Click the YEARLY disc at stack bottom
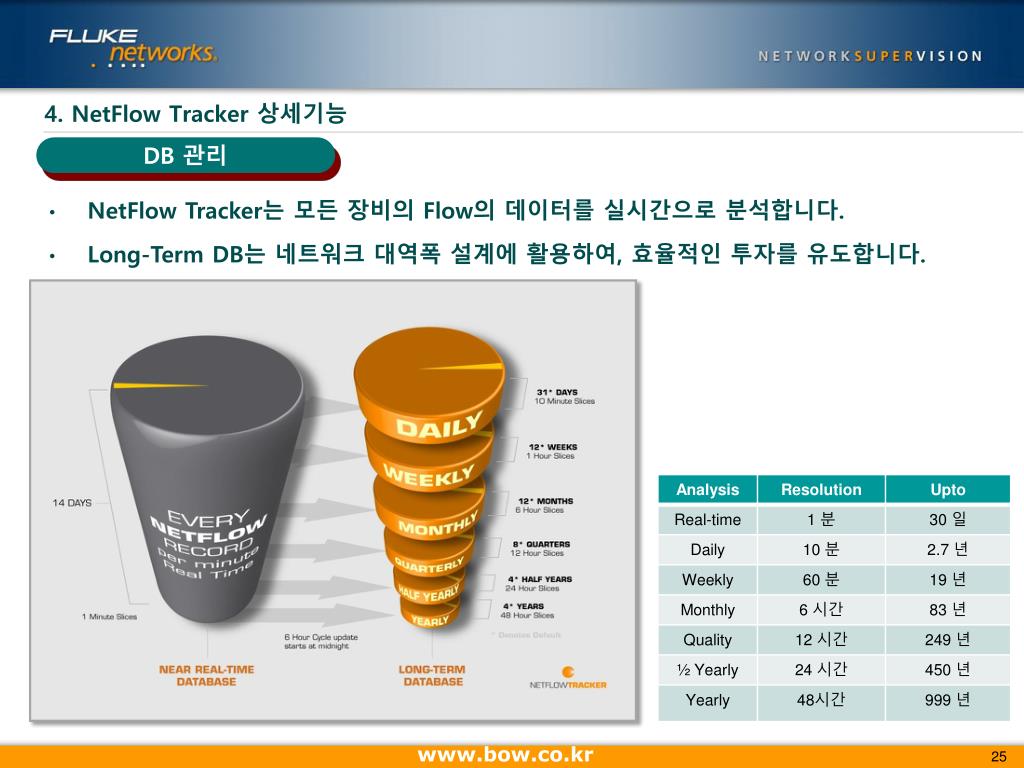The image size is (1024, 768). [x=430, y=614]
